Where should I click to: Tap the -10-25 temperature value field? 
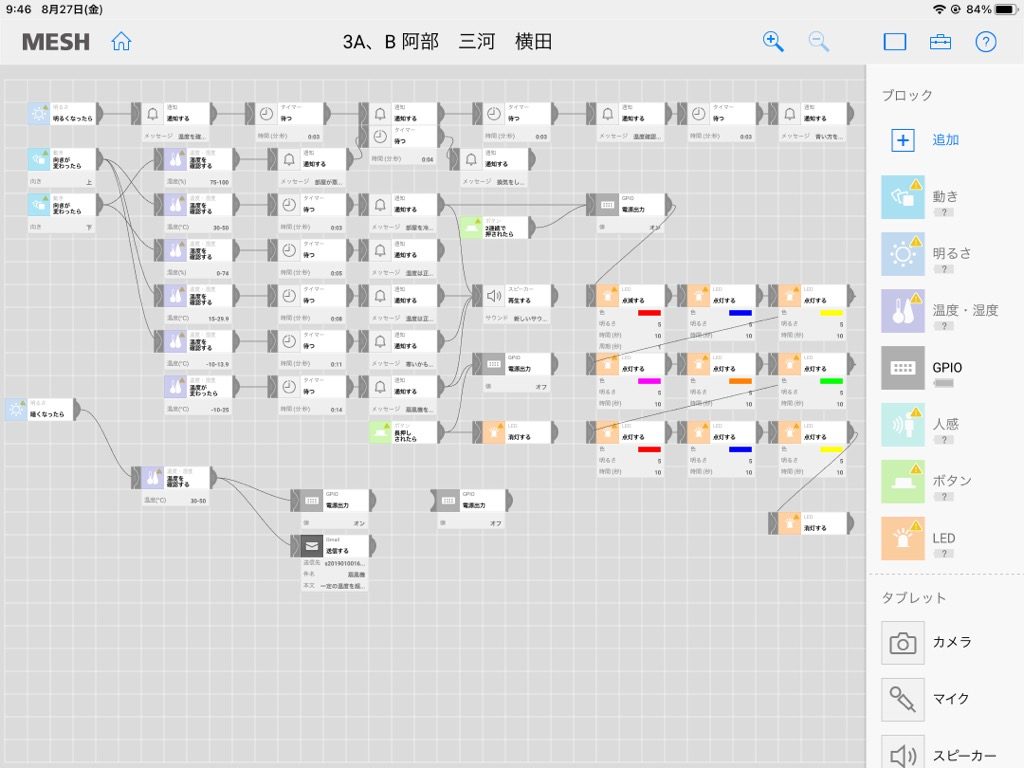point(197,409)
